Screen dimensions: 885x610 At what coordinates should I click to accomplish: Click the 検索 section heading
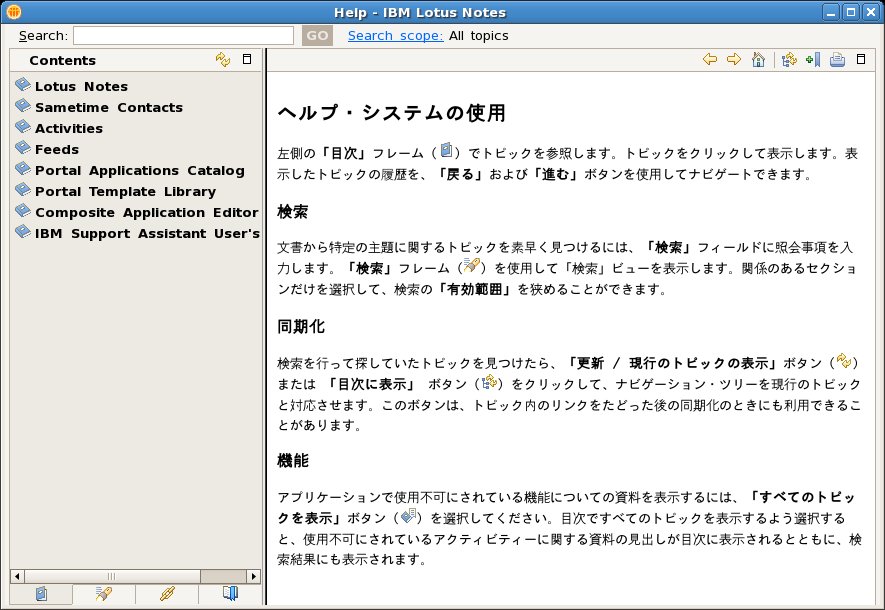point(292,212)
